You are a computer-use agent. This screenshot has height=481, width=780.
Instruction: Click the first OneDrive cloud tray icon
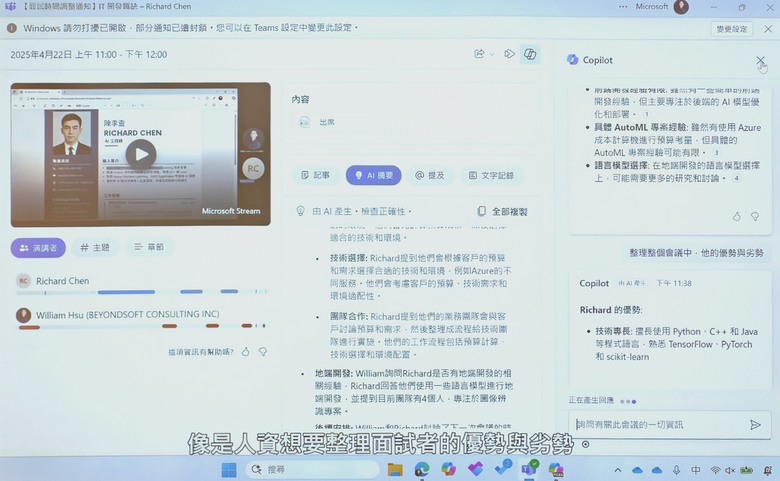coord(637,470)
